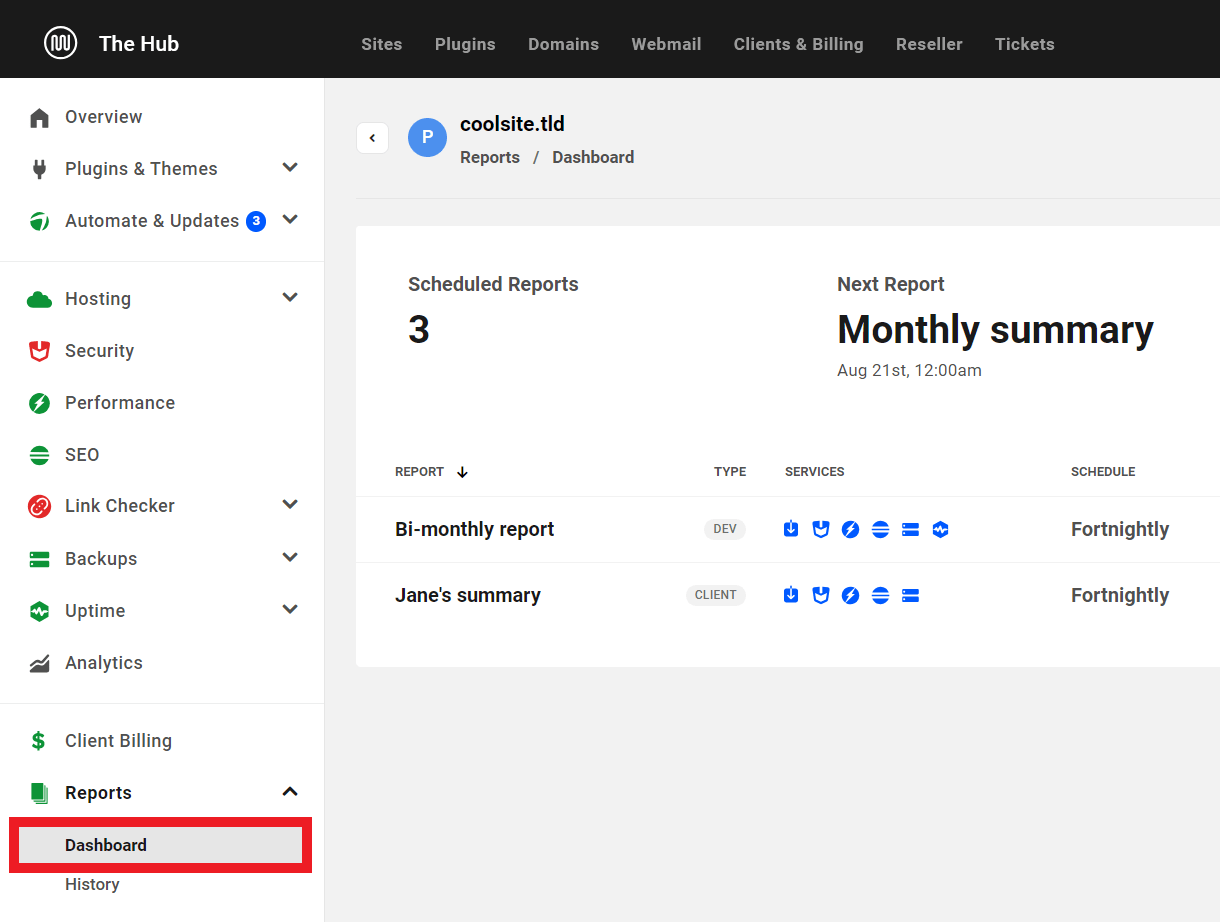This screenshot has height=922, width=1220.
Task: Open Analytics via its chart icon
Action: 39,663
